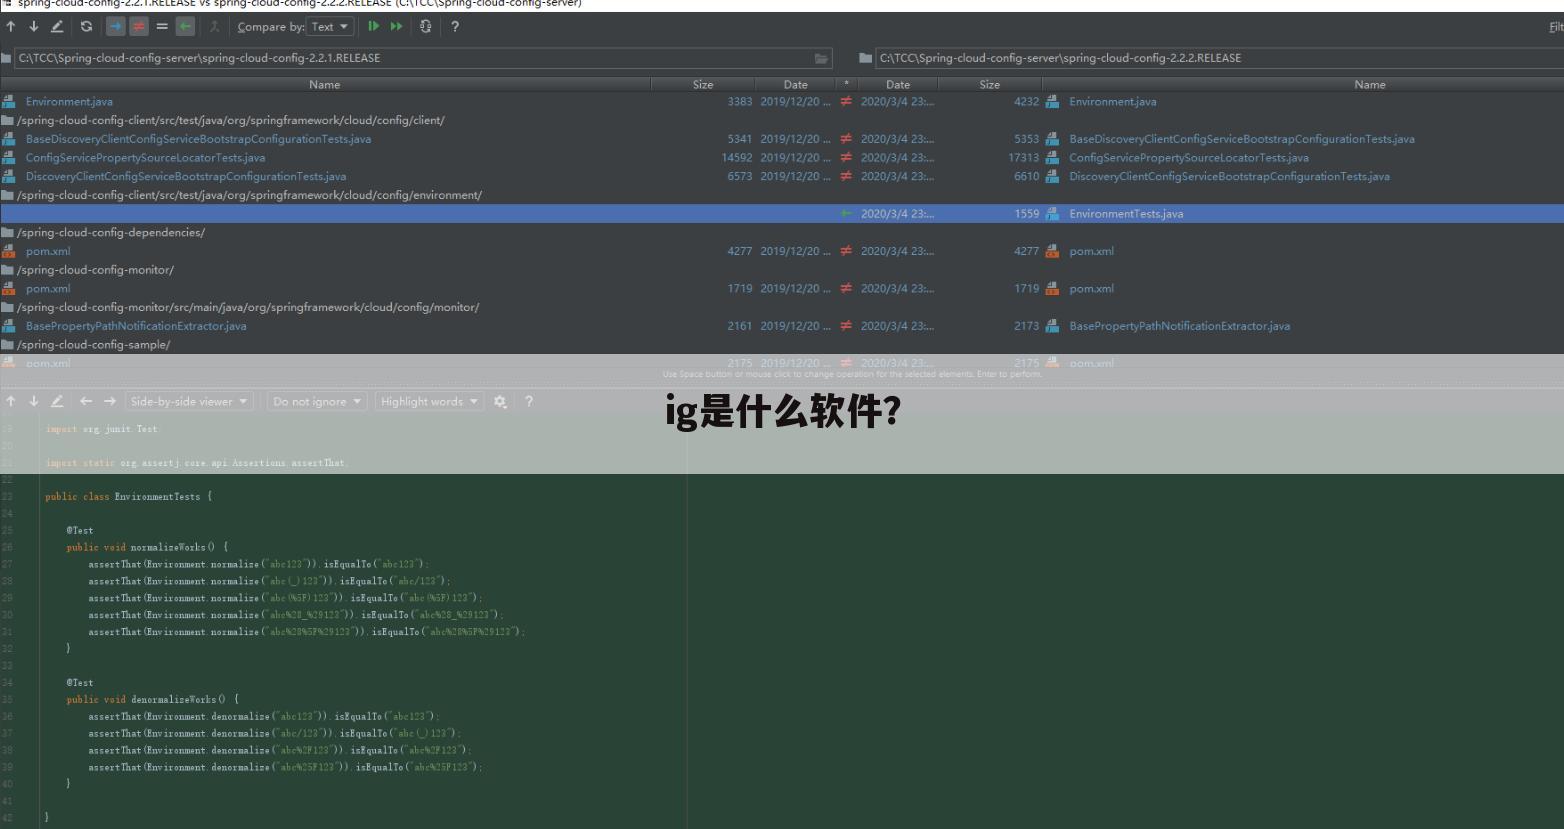
Task: Select left DiscoveryClientConfigServiceBootstrapConfigurationTests.java
Action: coord(186,177)
